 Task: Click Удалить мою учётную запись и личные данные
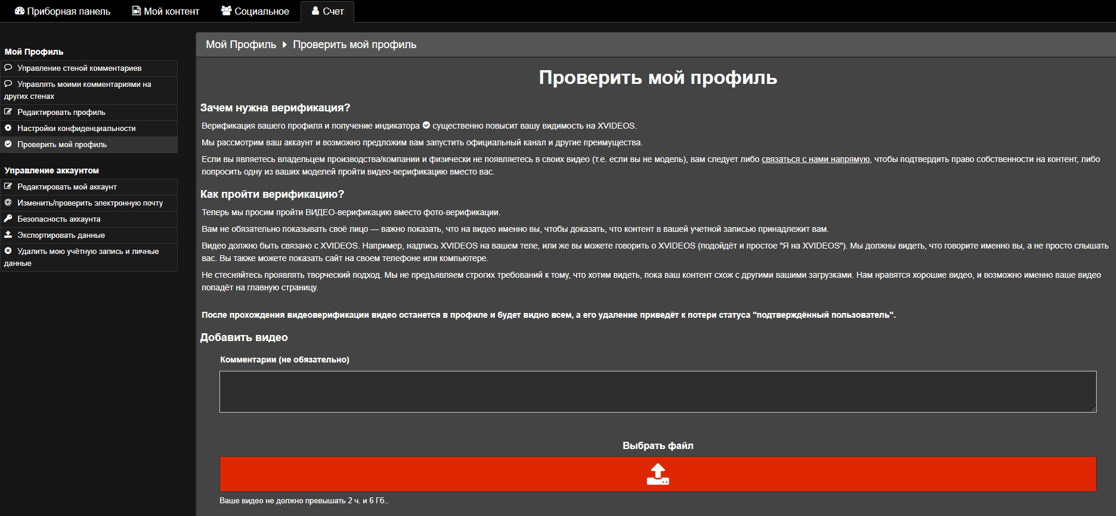click(88, 257)
